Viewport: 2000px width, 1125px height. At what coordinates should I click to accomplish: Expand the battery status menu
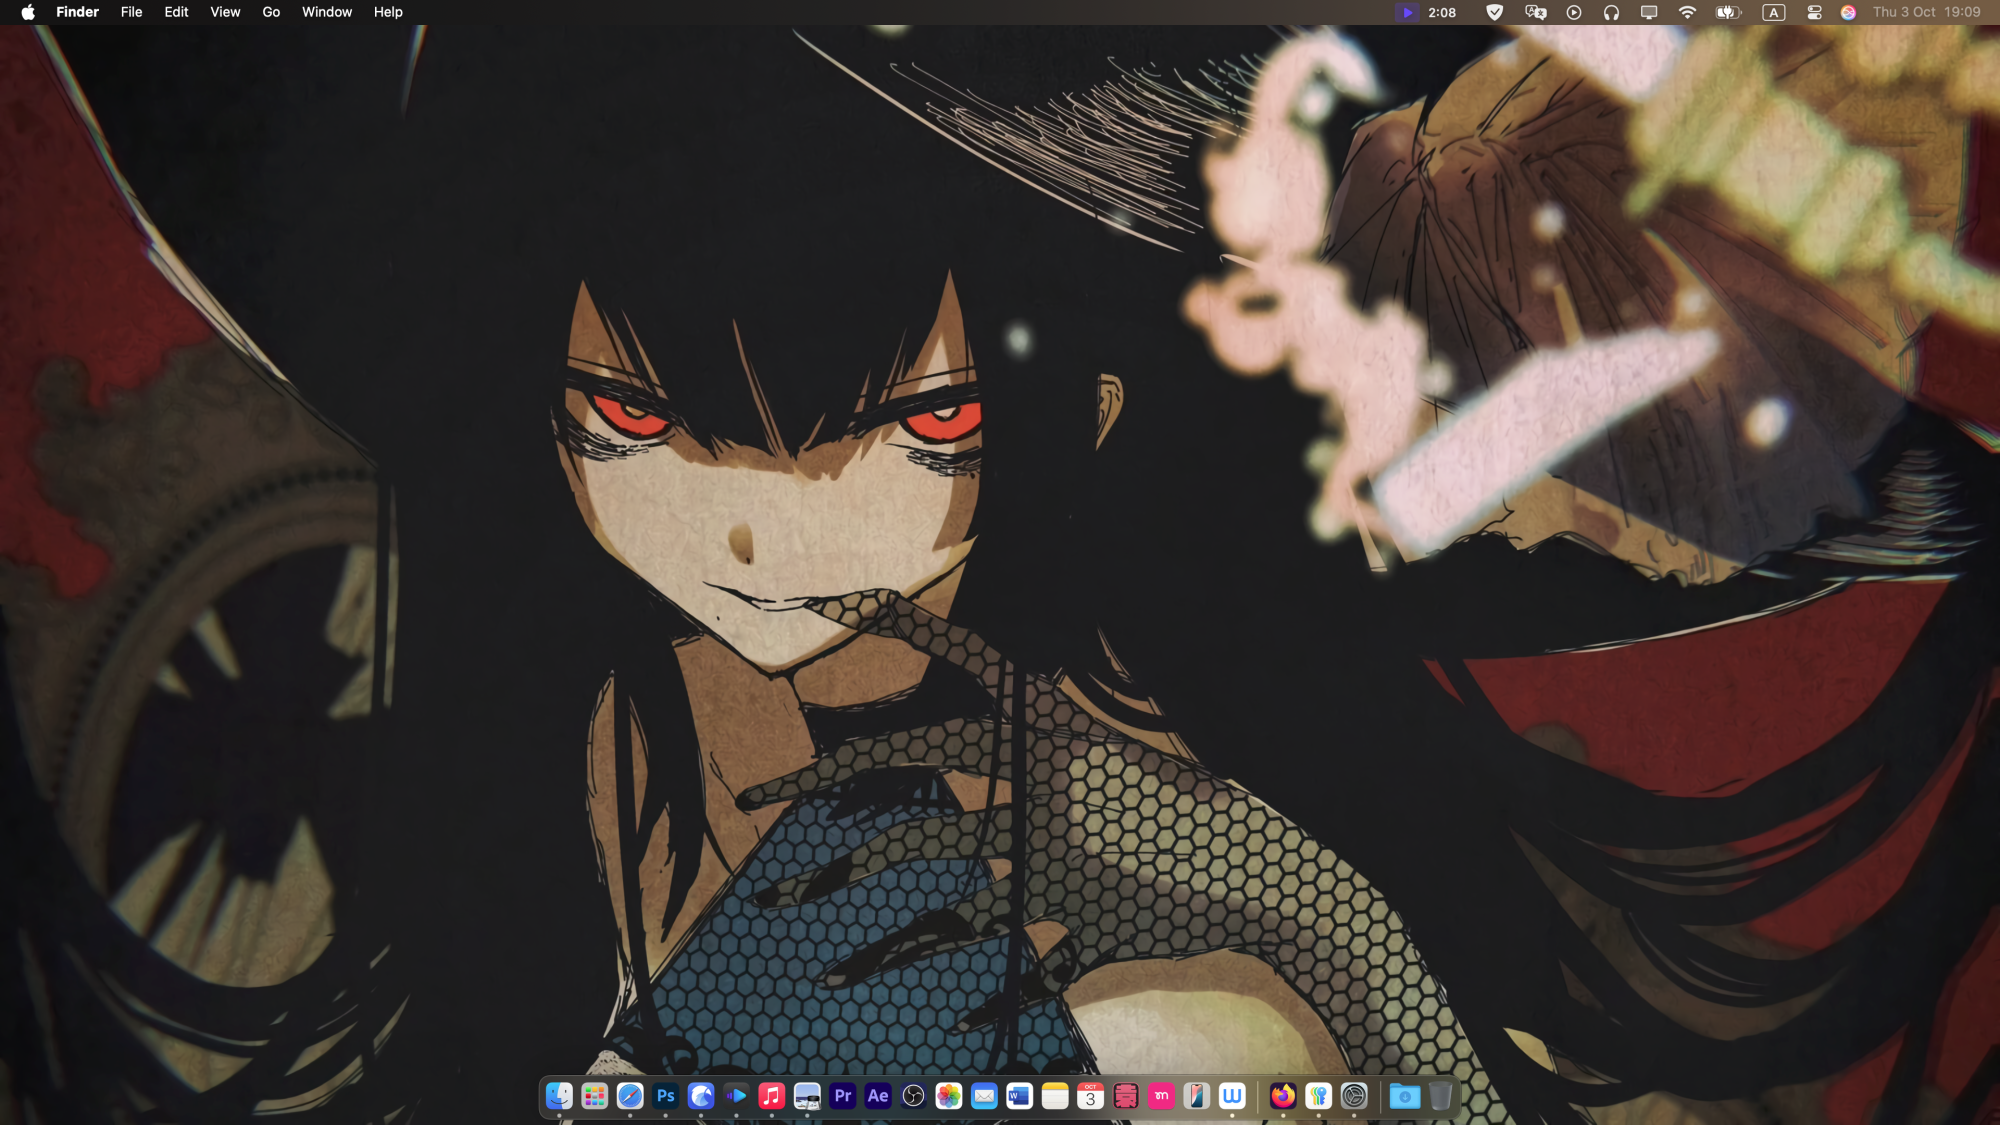pyautogui.click(x=1728, y=12)
